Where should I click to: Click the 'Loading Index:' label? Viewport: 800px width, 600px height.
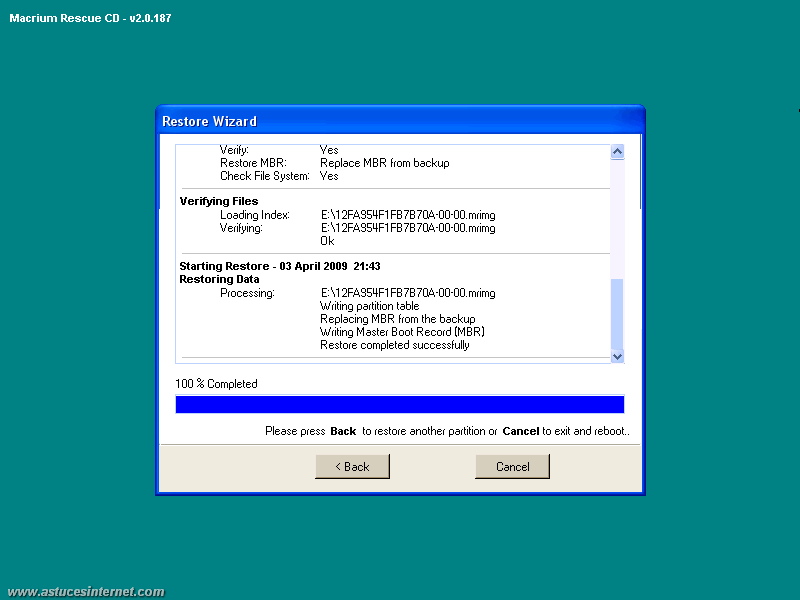(x=255, y=215)
